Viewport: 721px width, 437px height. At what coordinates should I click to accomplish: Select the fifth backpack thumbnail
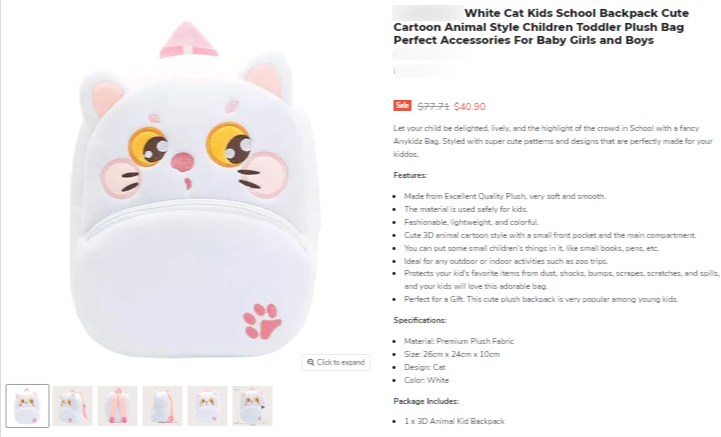point(207,406)
